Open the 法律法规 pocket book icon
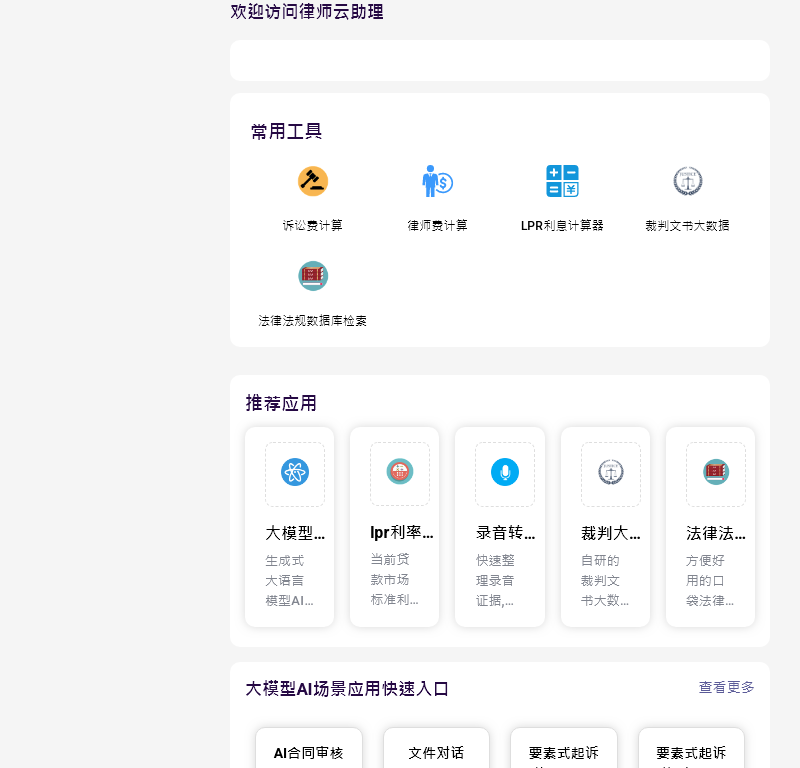Screen dimensions: 800x768 (713, 473)
